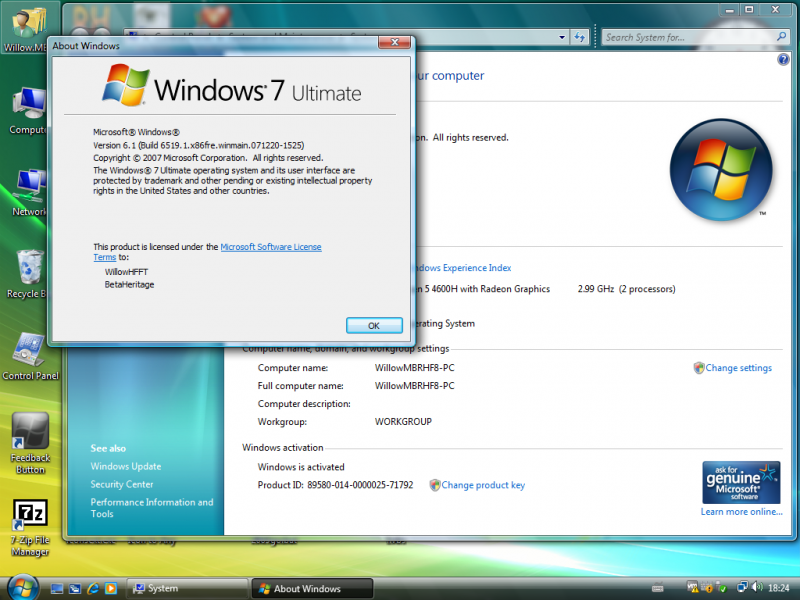Viewport: 800px width, 600px height.
Task: Click the BetaHeritage organization text
Action: [129, 285]
